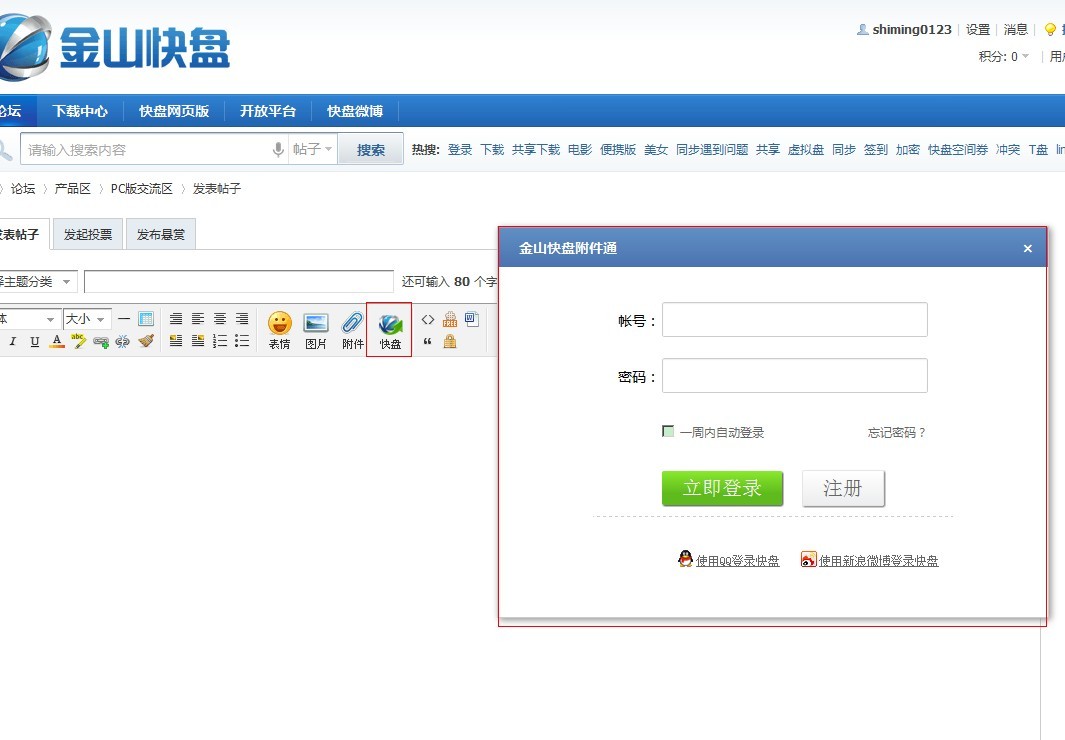The width and height of the screenshot is (1065, 740).
Task: Open the 忘记密码 forgot password link
Action: (x=895, y=432)
